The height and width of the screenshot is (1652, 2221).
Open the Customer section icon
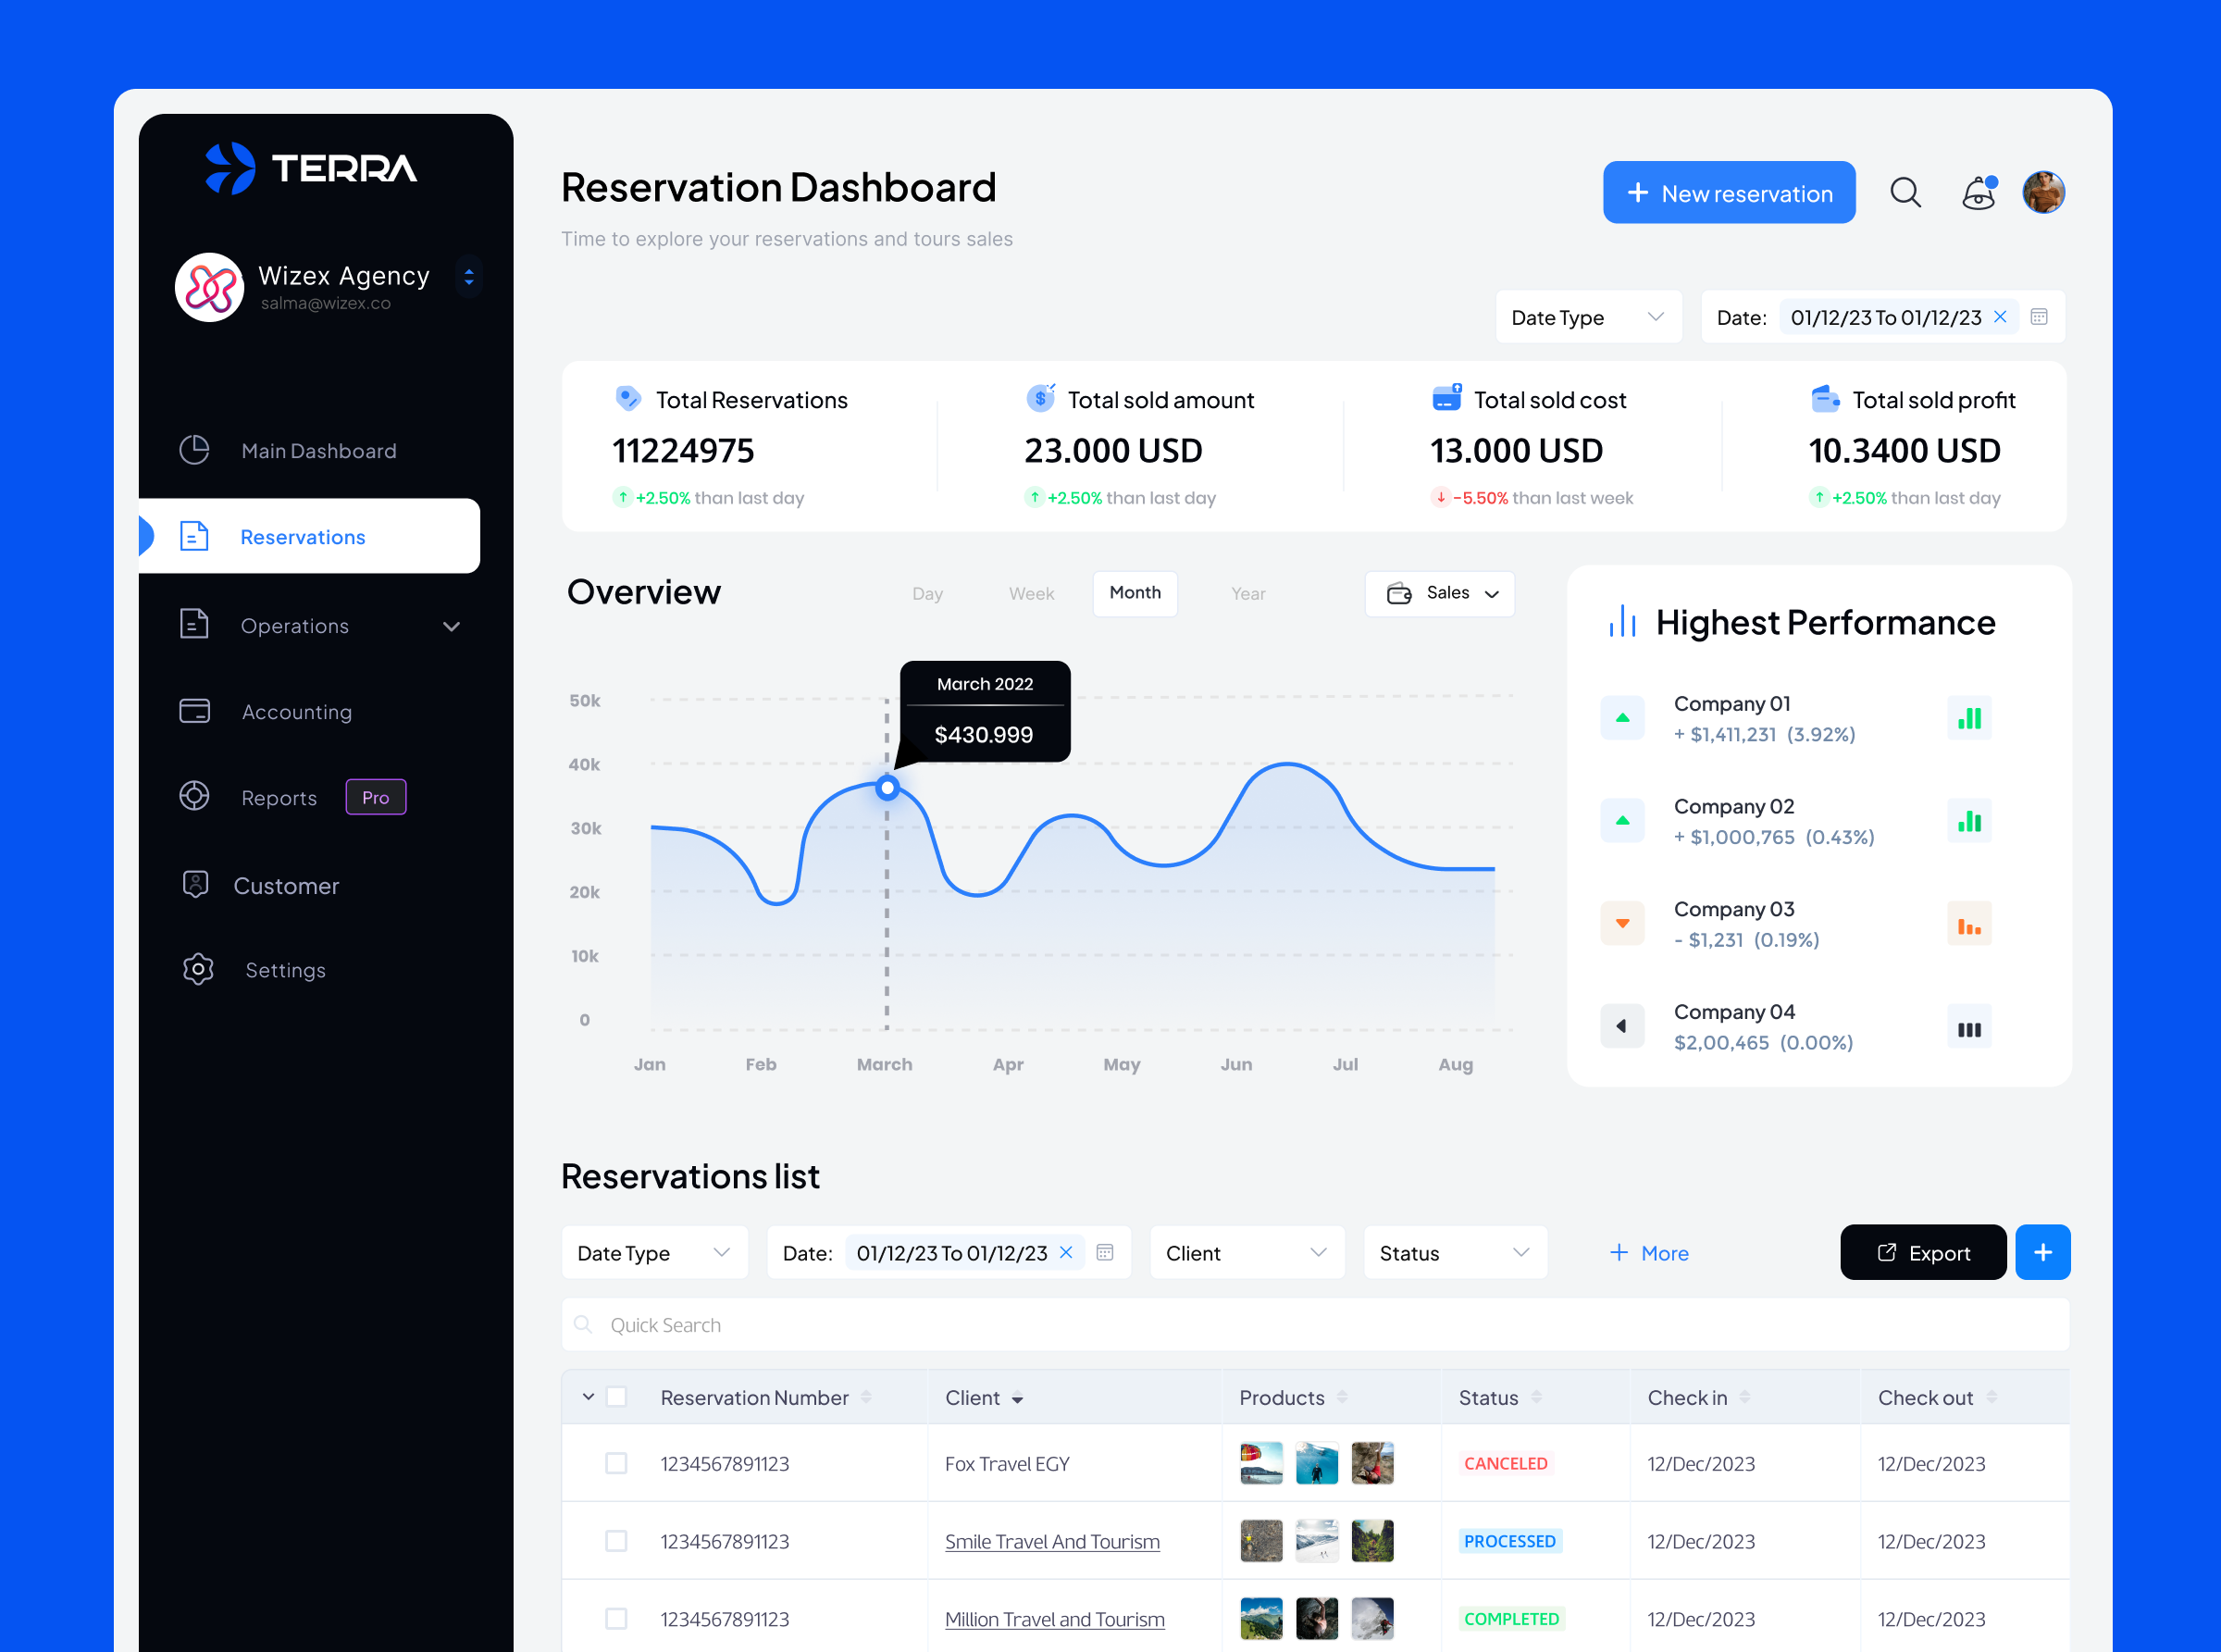195,885
